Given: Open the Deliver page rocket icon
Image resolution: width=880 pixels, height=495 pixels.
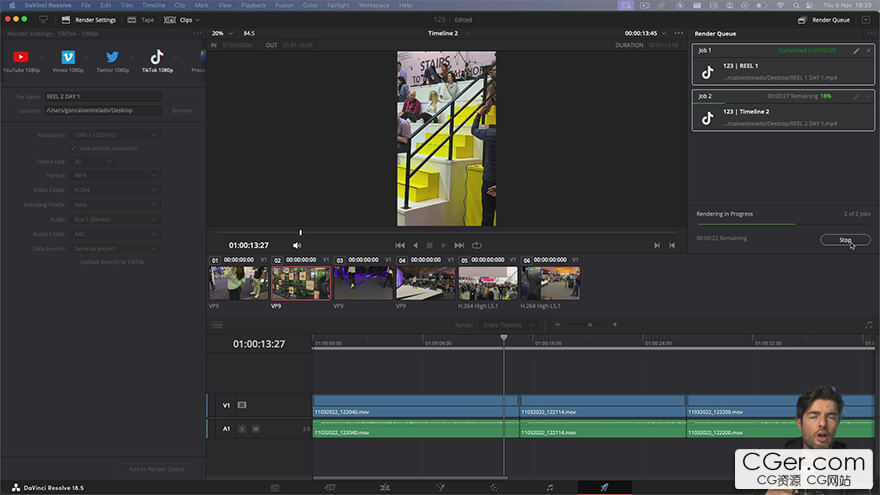Looking at the screenshot, I should pos(604,488).
